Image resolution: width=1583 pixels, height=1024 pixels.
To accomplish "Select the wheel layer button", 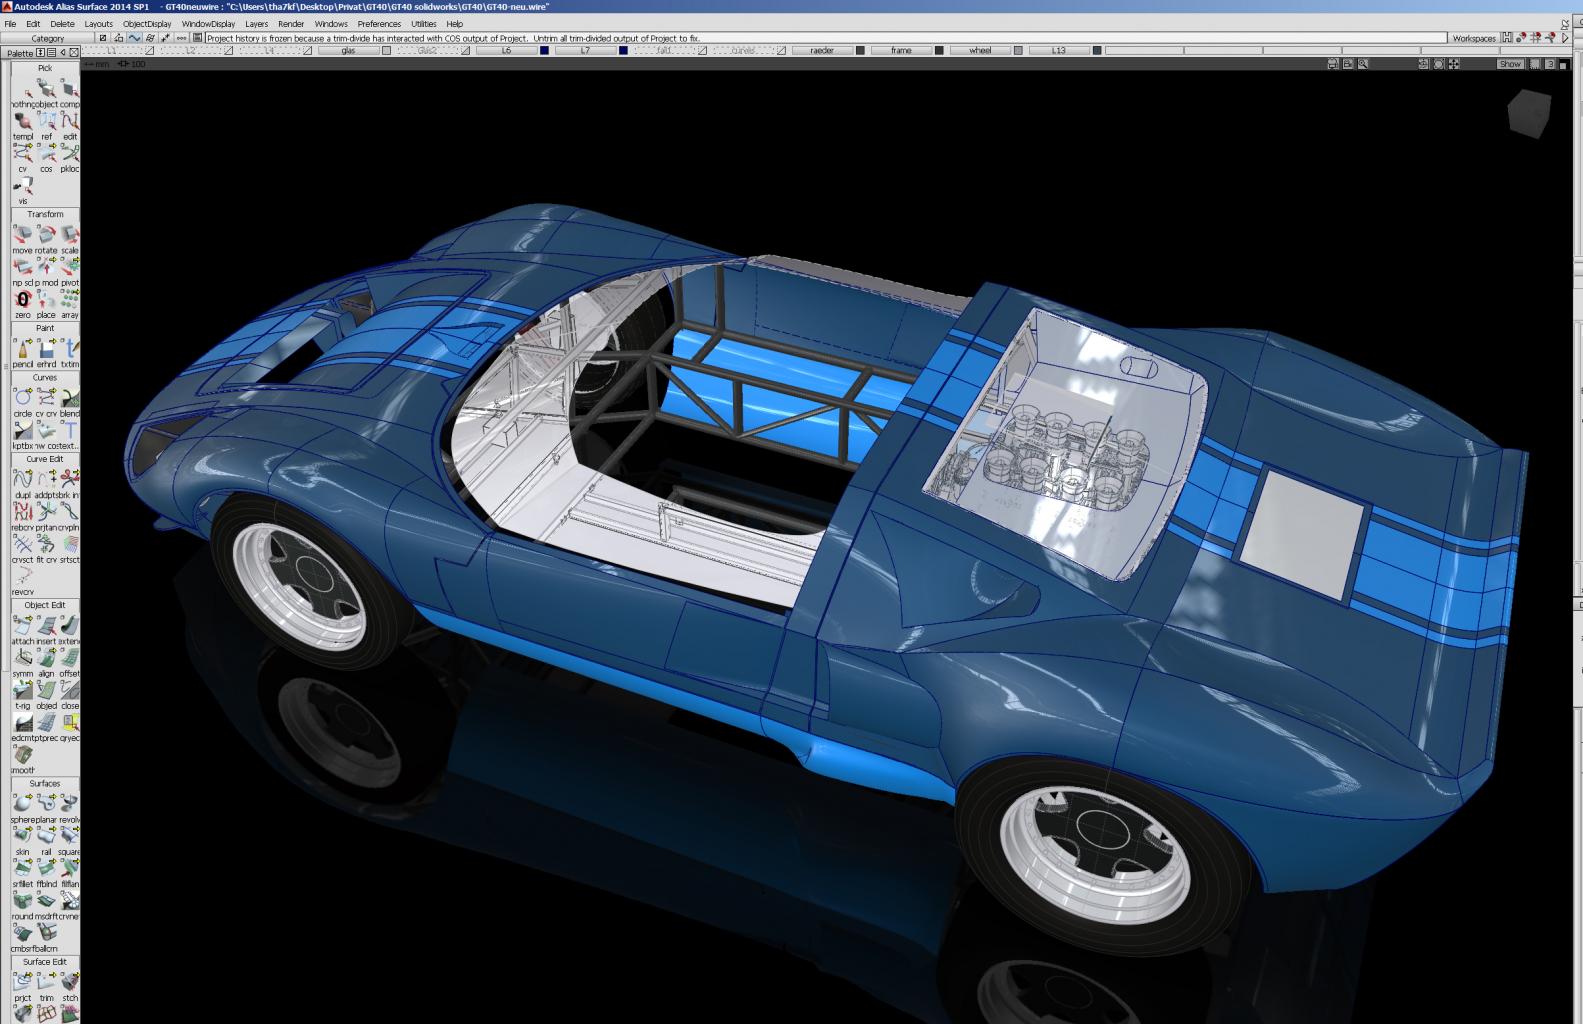I will point(980,50).
